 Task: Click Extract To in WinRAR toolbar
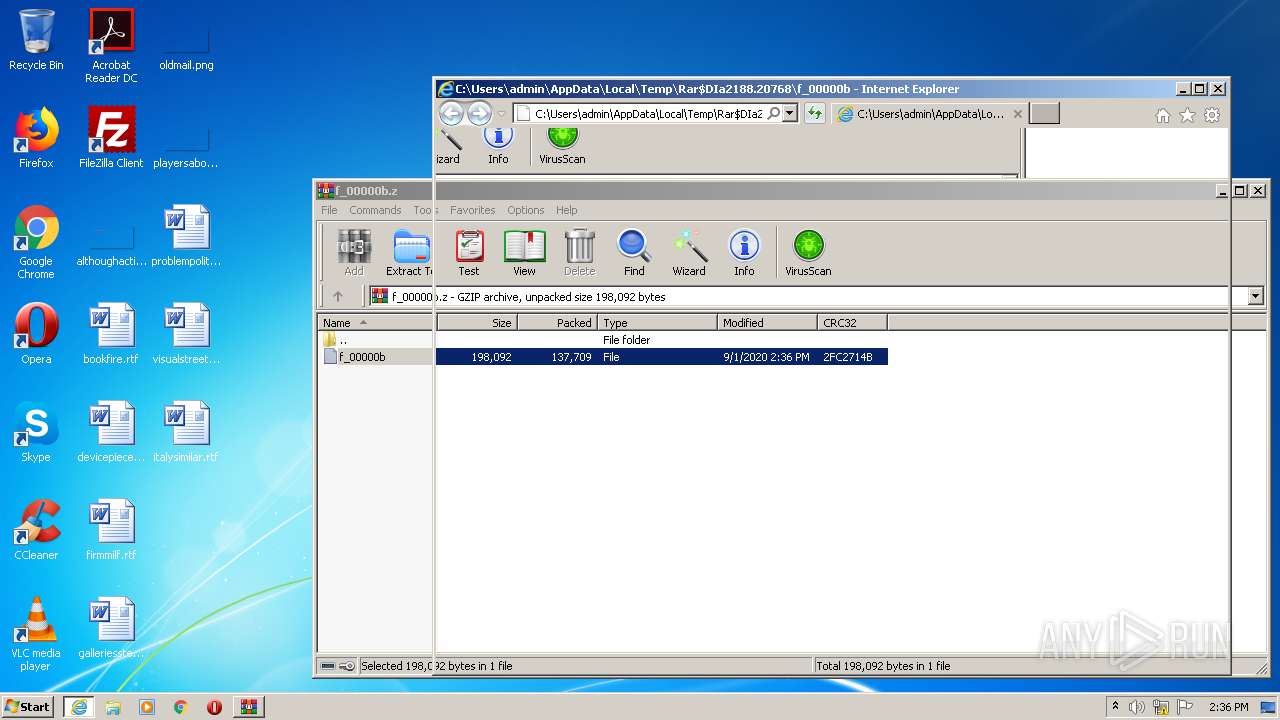pyautogui.click(x=410, y=252)
